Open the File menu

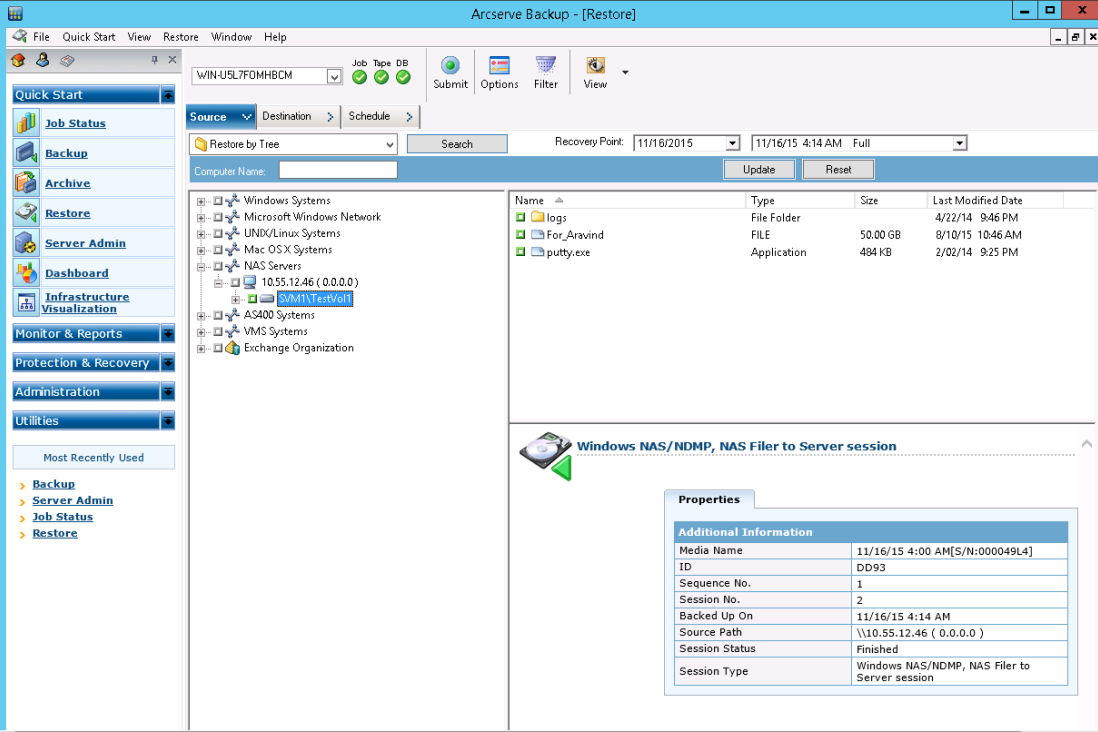pos(41,37)
